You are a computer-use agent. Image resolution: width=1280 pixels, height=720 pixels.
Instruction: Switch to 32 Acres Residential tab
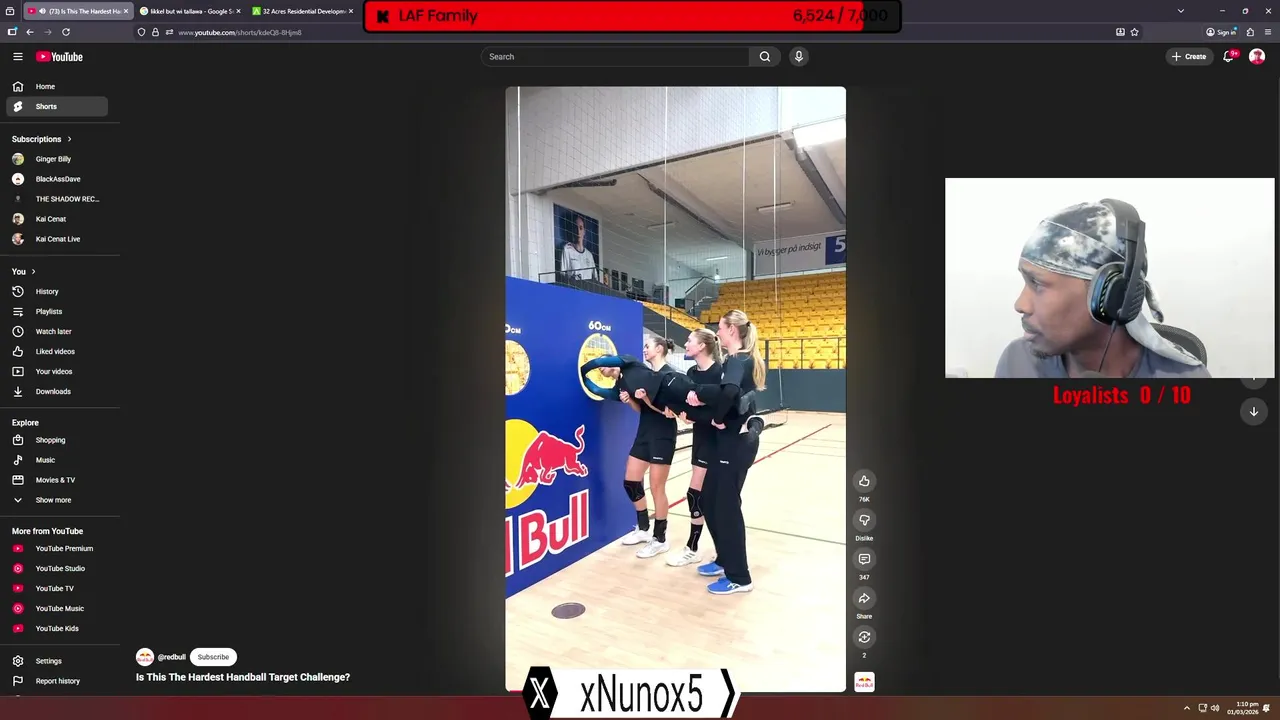click(x=303, y=11)
